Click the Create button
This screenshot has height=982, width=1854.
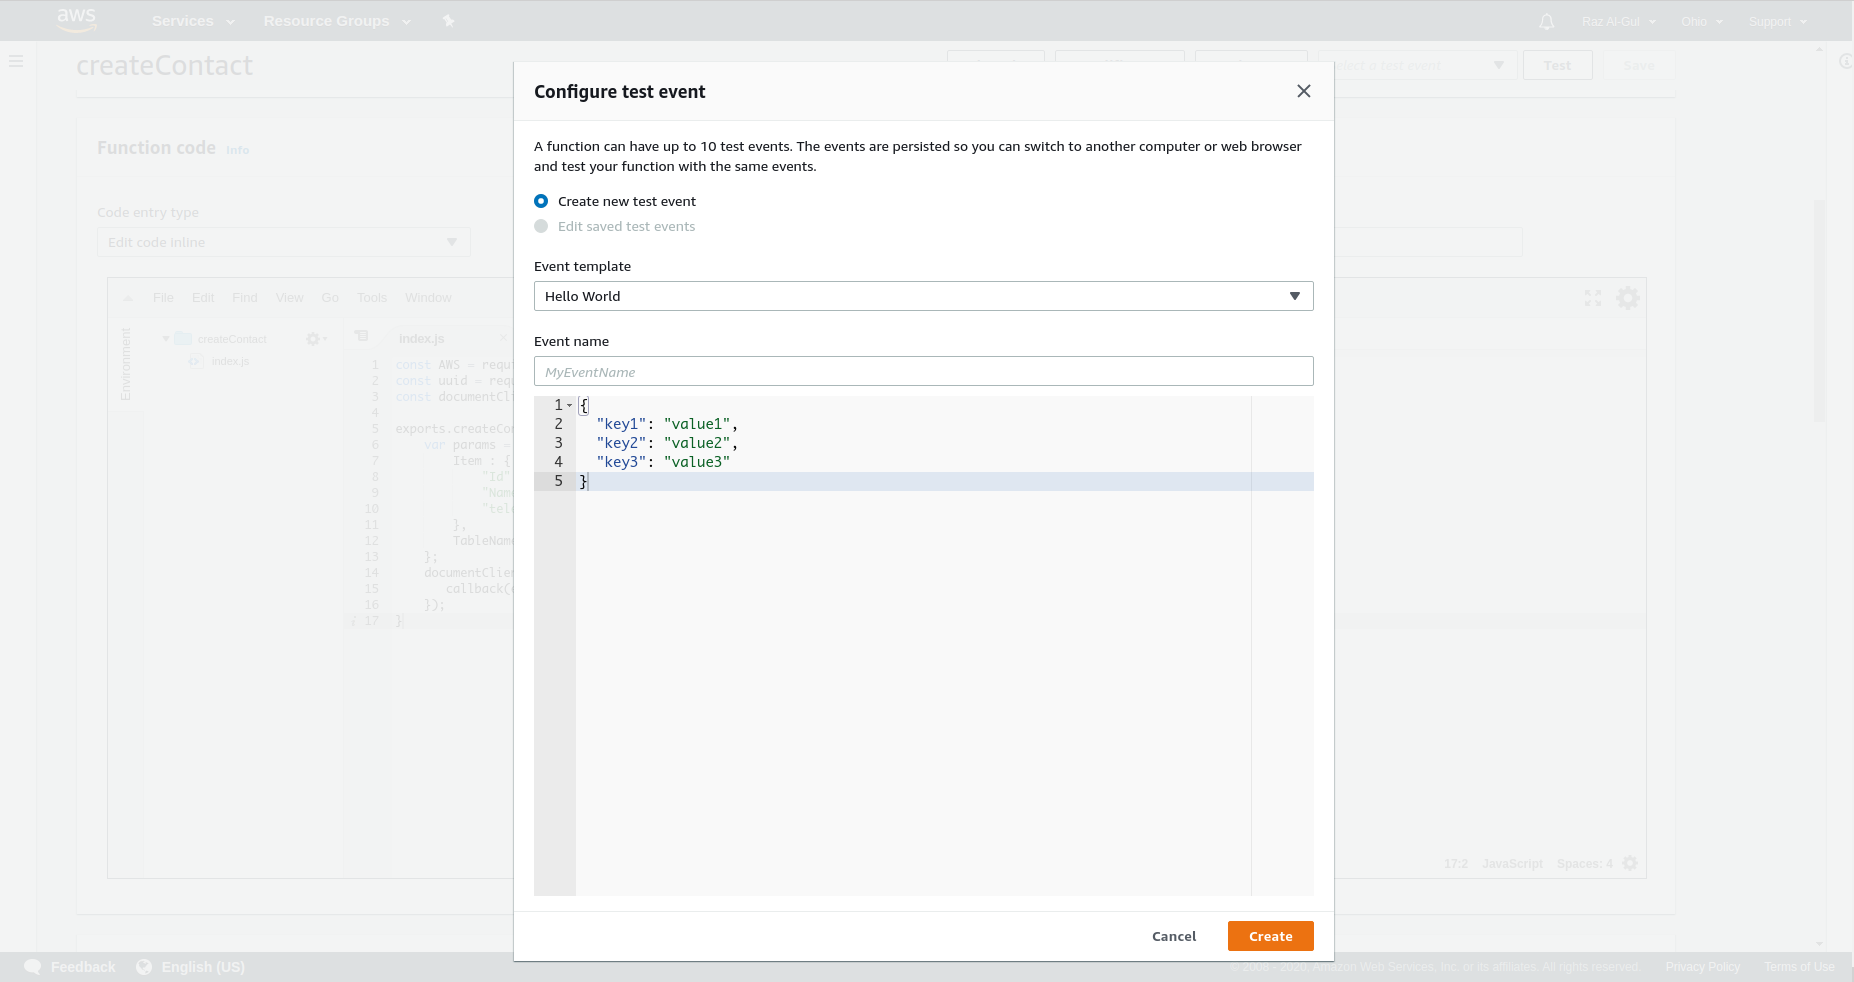point(1270,936)
